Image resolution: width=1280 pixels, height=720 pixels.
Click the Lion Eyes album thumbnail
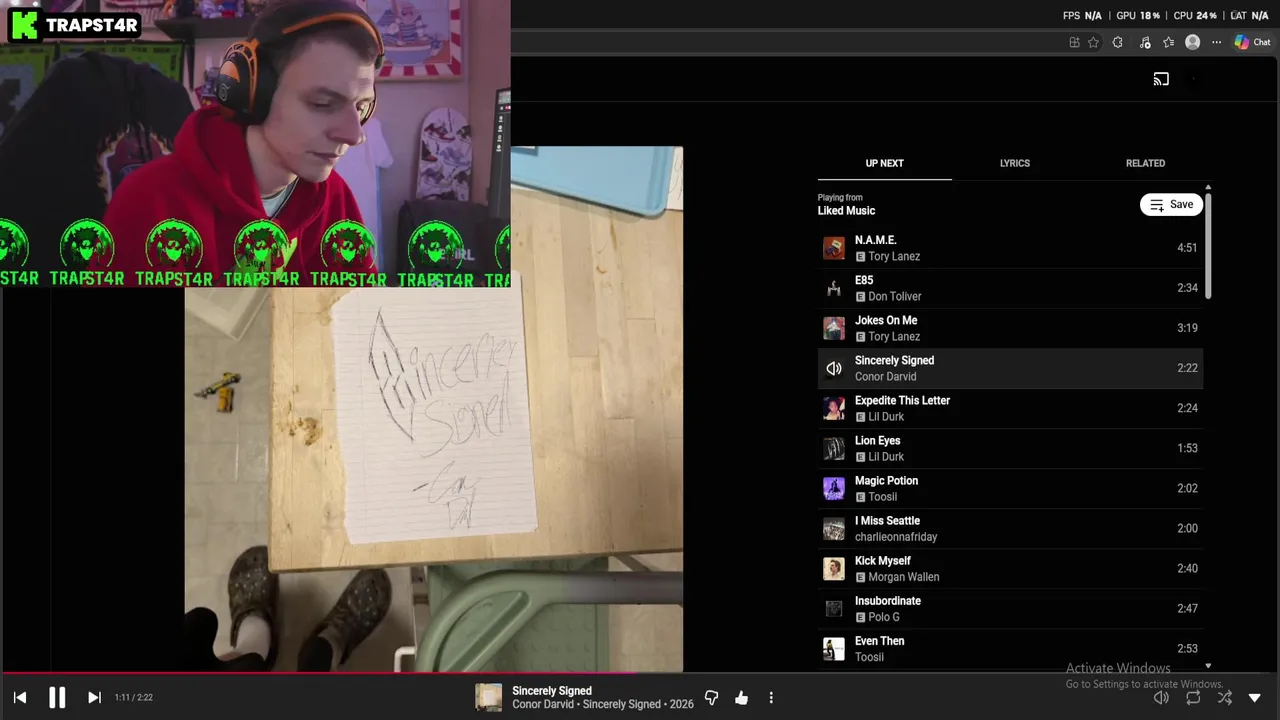point(834,448)
